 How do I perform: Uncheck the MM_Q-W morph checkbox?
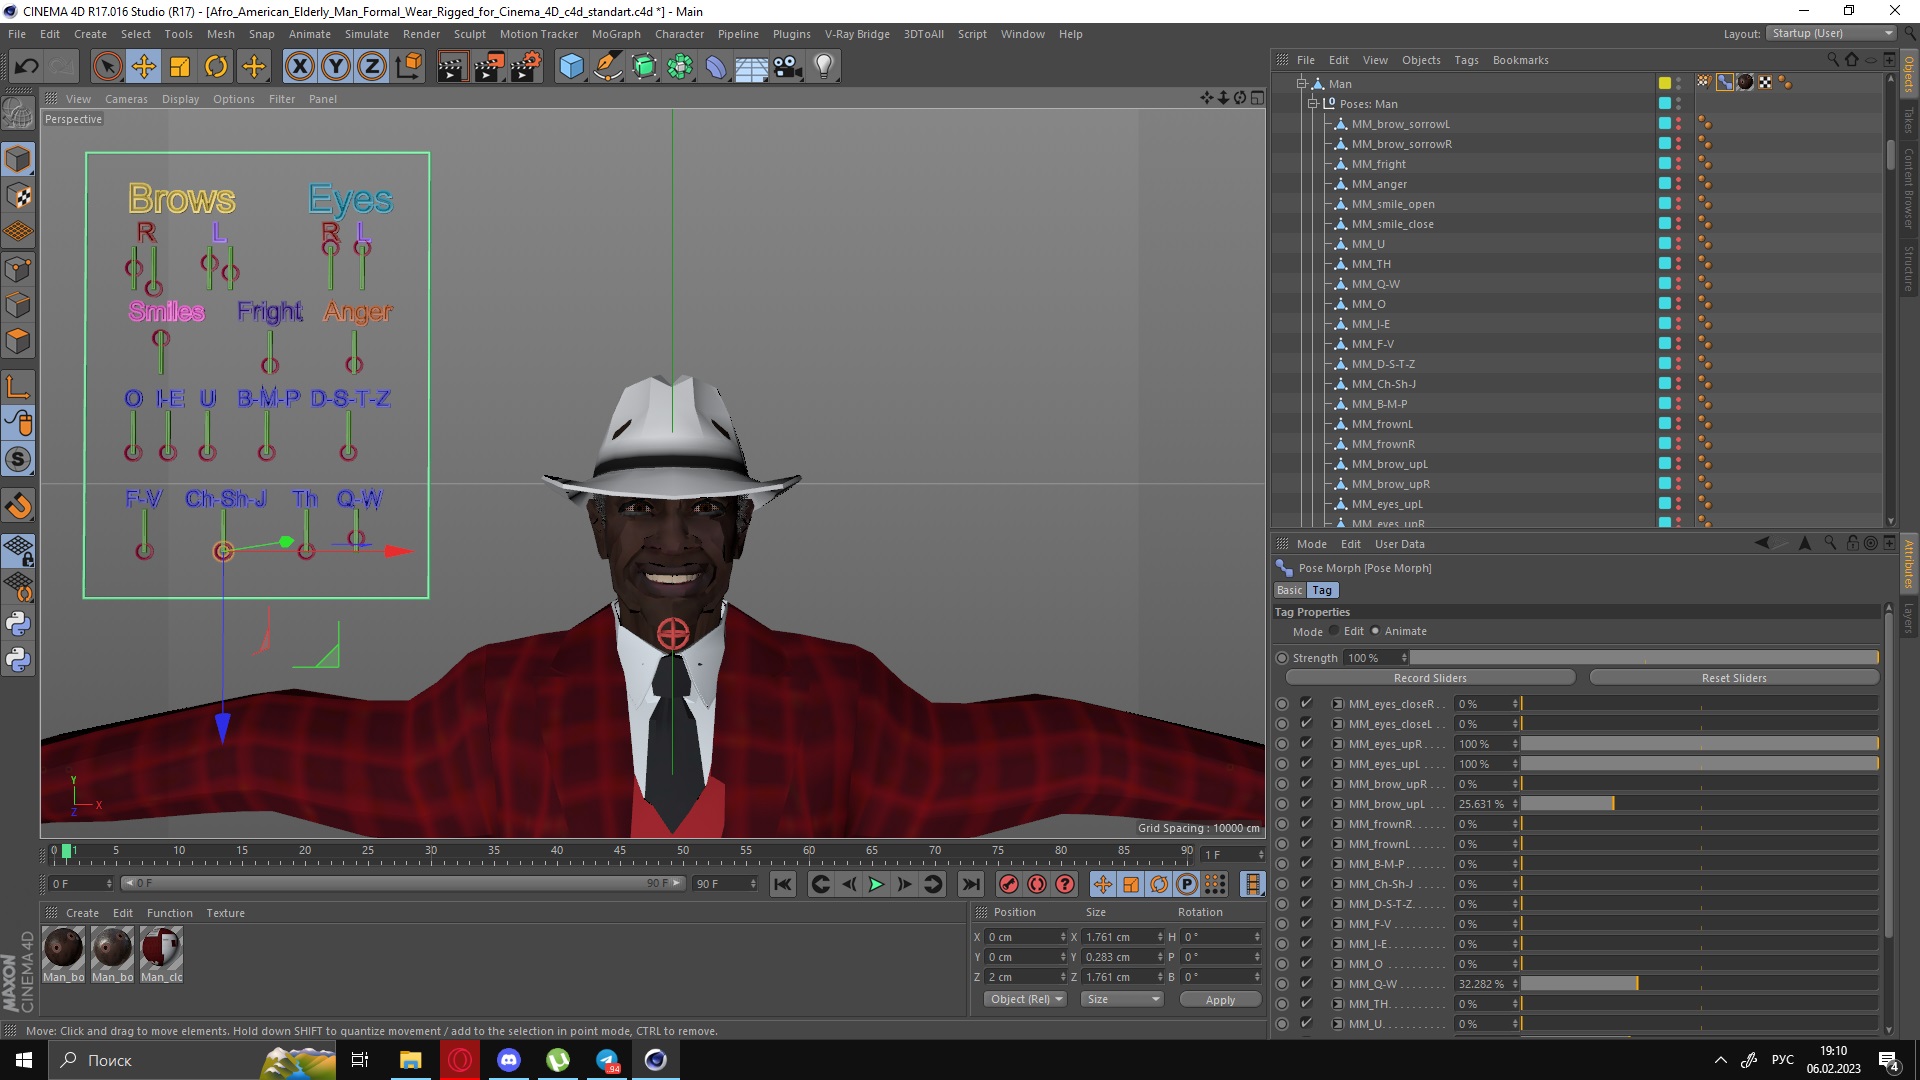pyautogui.click(x=1306, y=983)
